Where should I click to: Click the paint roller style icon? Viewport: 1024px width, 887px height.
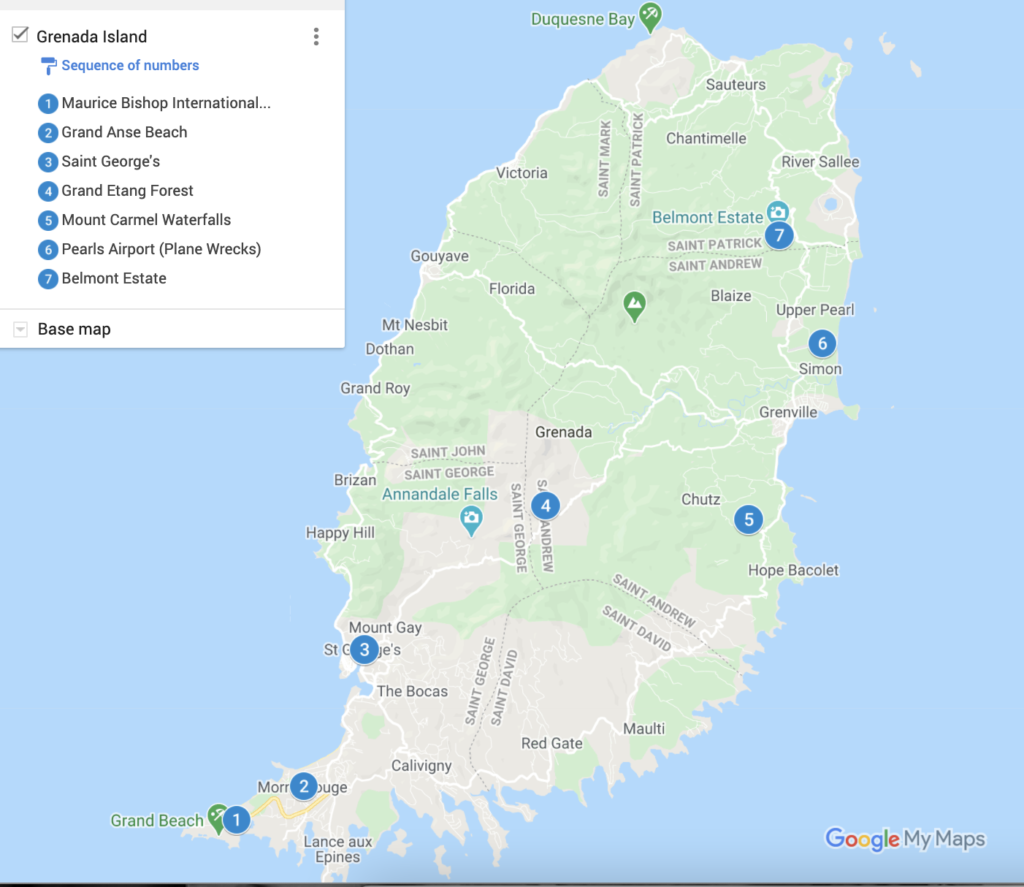coord(48,66)
